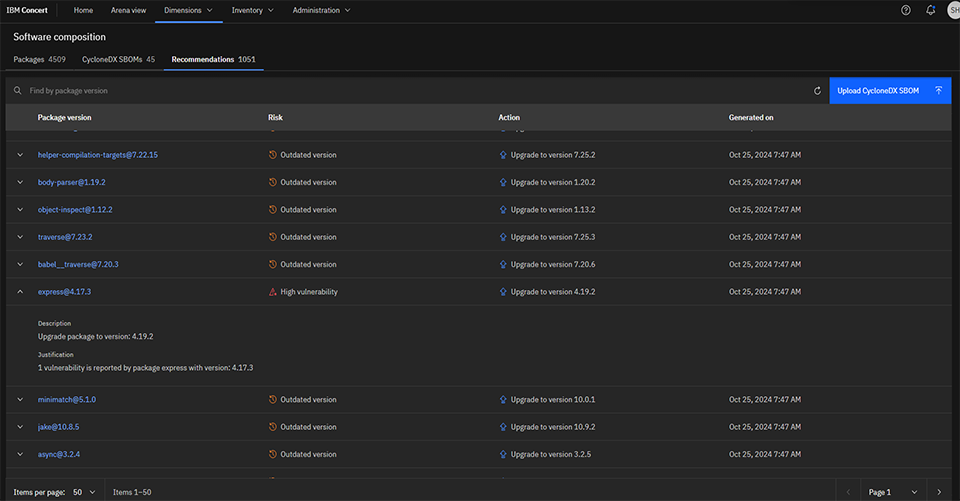Open the Inventory menu

coord(253,10)
